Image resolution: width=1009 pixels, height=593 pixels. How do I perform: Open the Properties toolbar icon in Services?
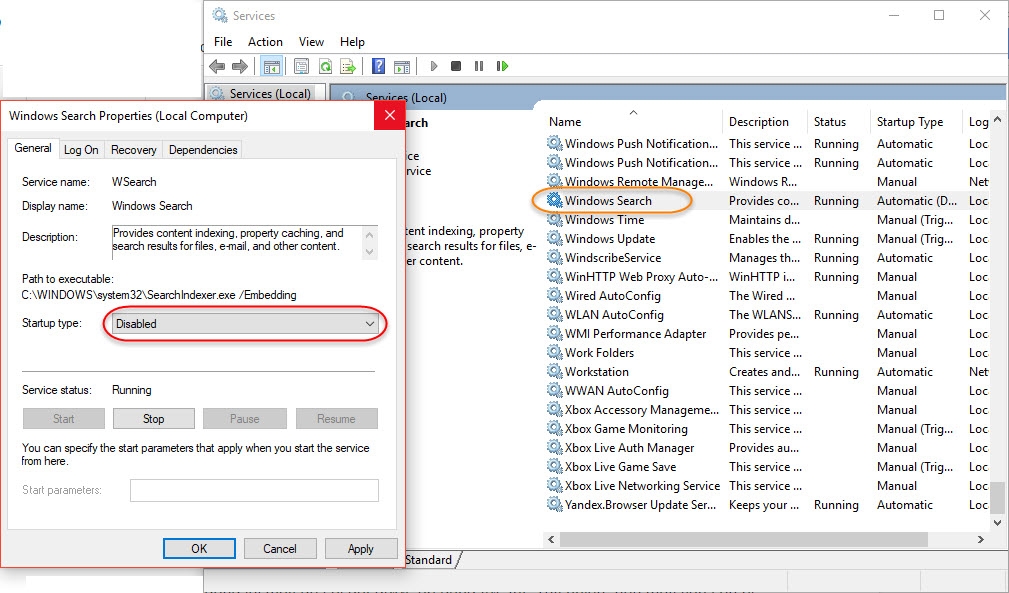(301, 66)
